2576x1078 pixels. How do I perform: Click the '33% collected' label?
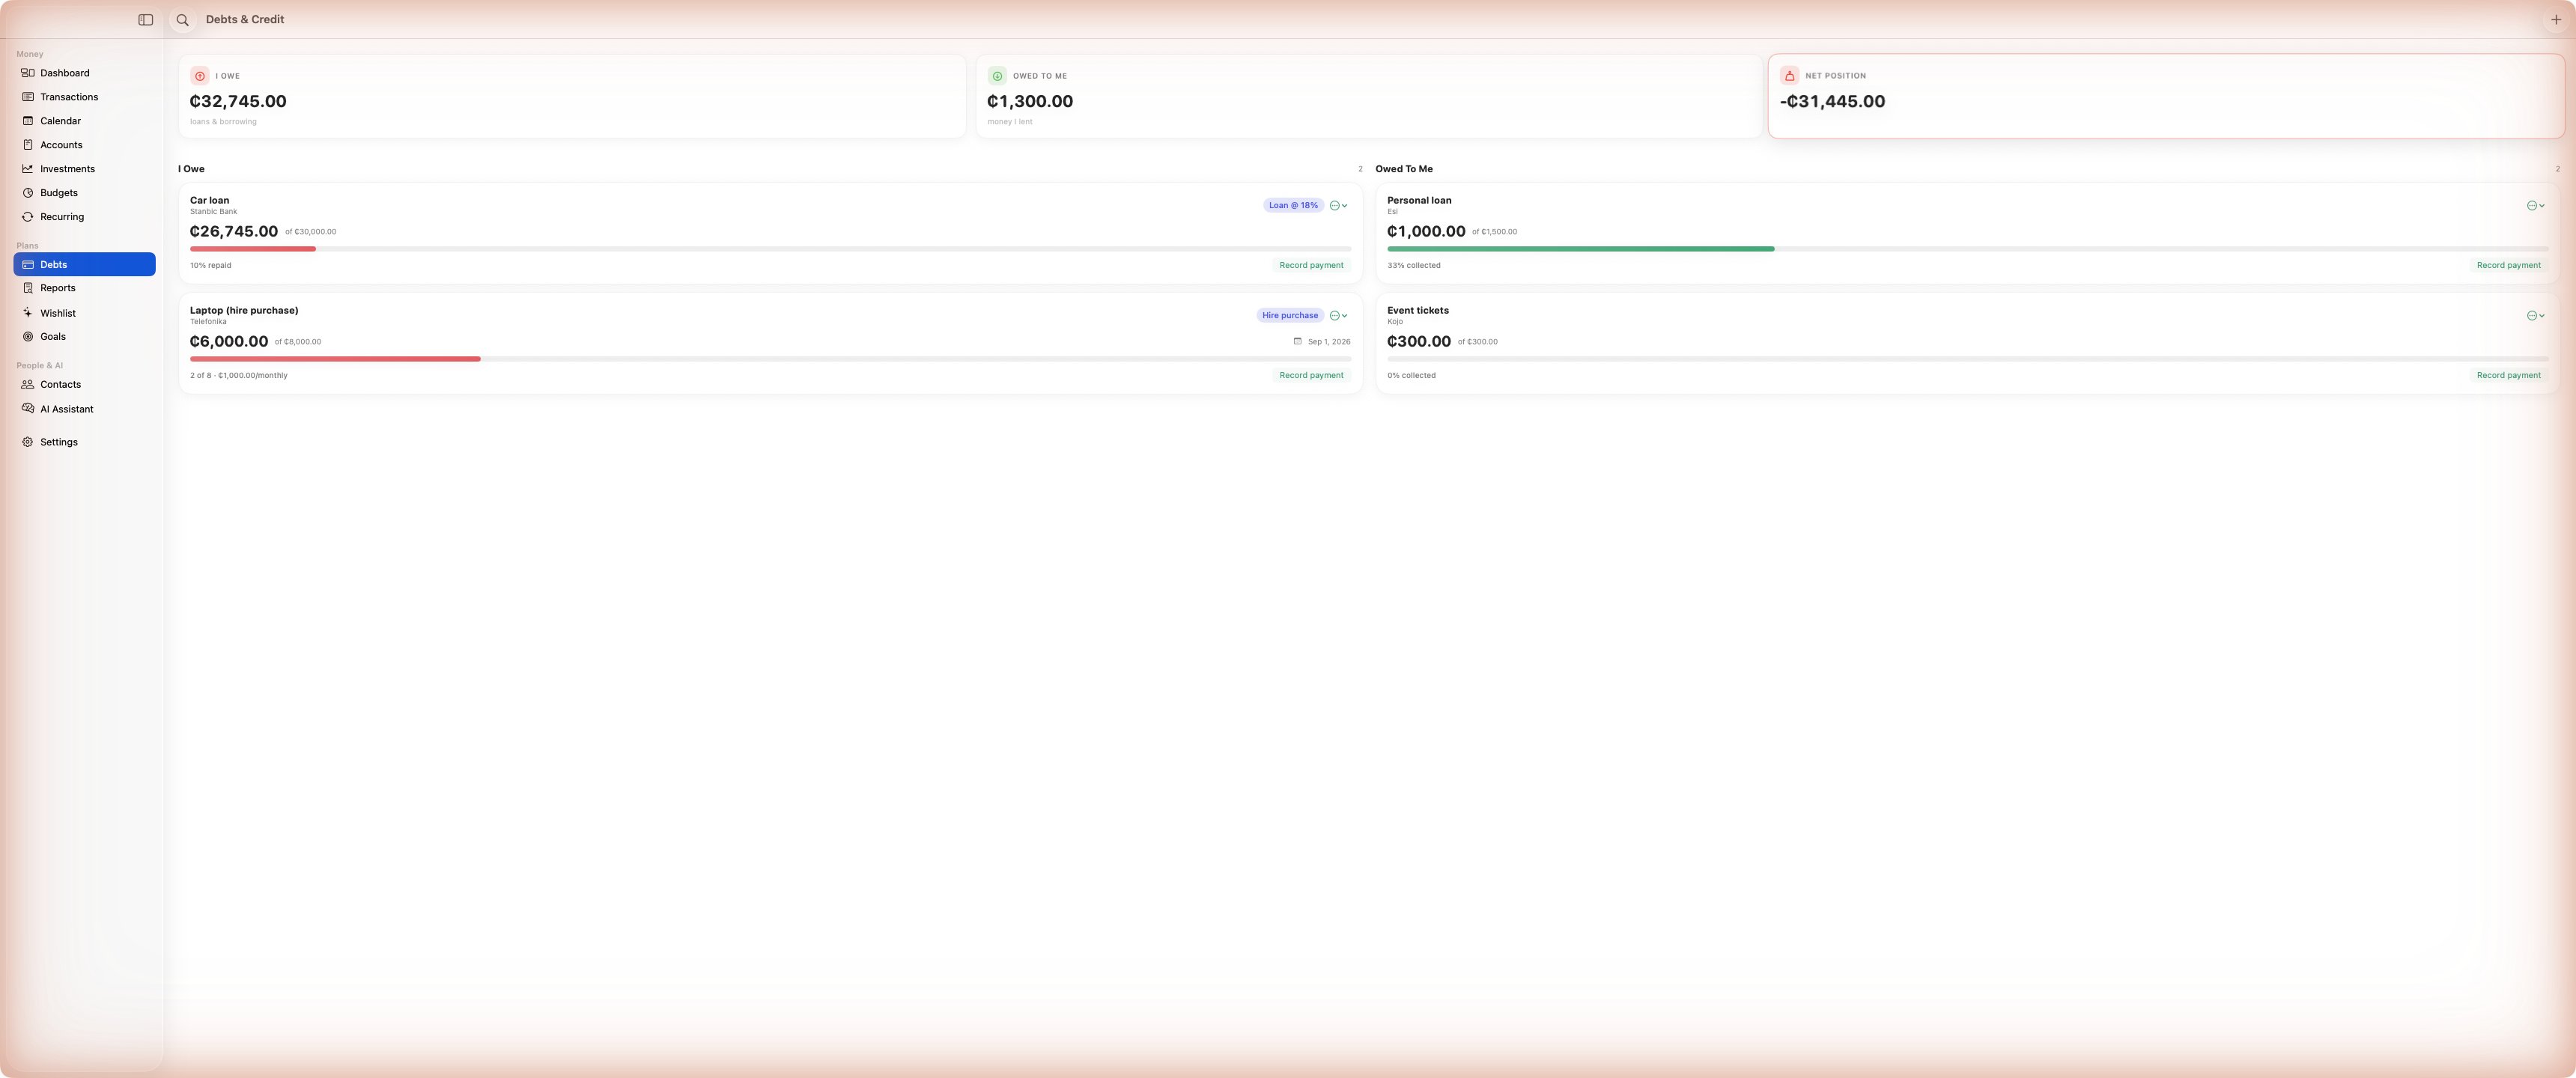(1414, 266)
